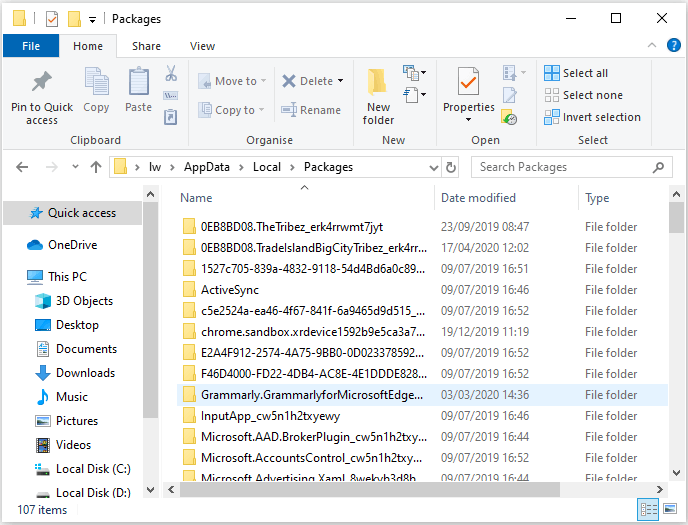Open the Properties ribbon button
Screen dimensions: 688x525
468,94
